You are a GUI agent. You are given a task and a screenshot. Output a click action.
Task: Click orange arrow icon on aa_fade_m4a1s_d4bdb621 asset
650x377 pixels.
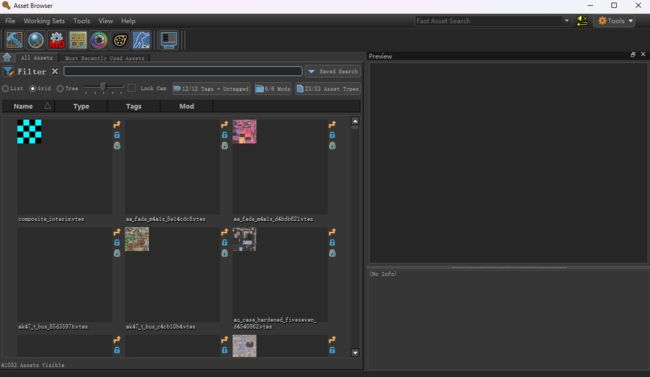coord(332,124)
